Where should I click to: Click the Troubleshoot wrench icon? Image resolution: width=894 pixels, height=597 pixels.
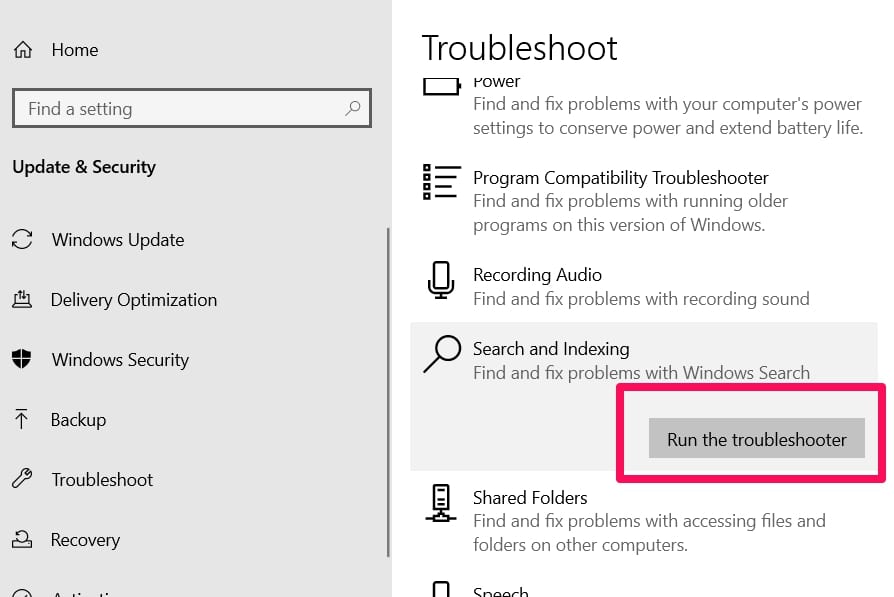[x=22, y=478]
